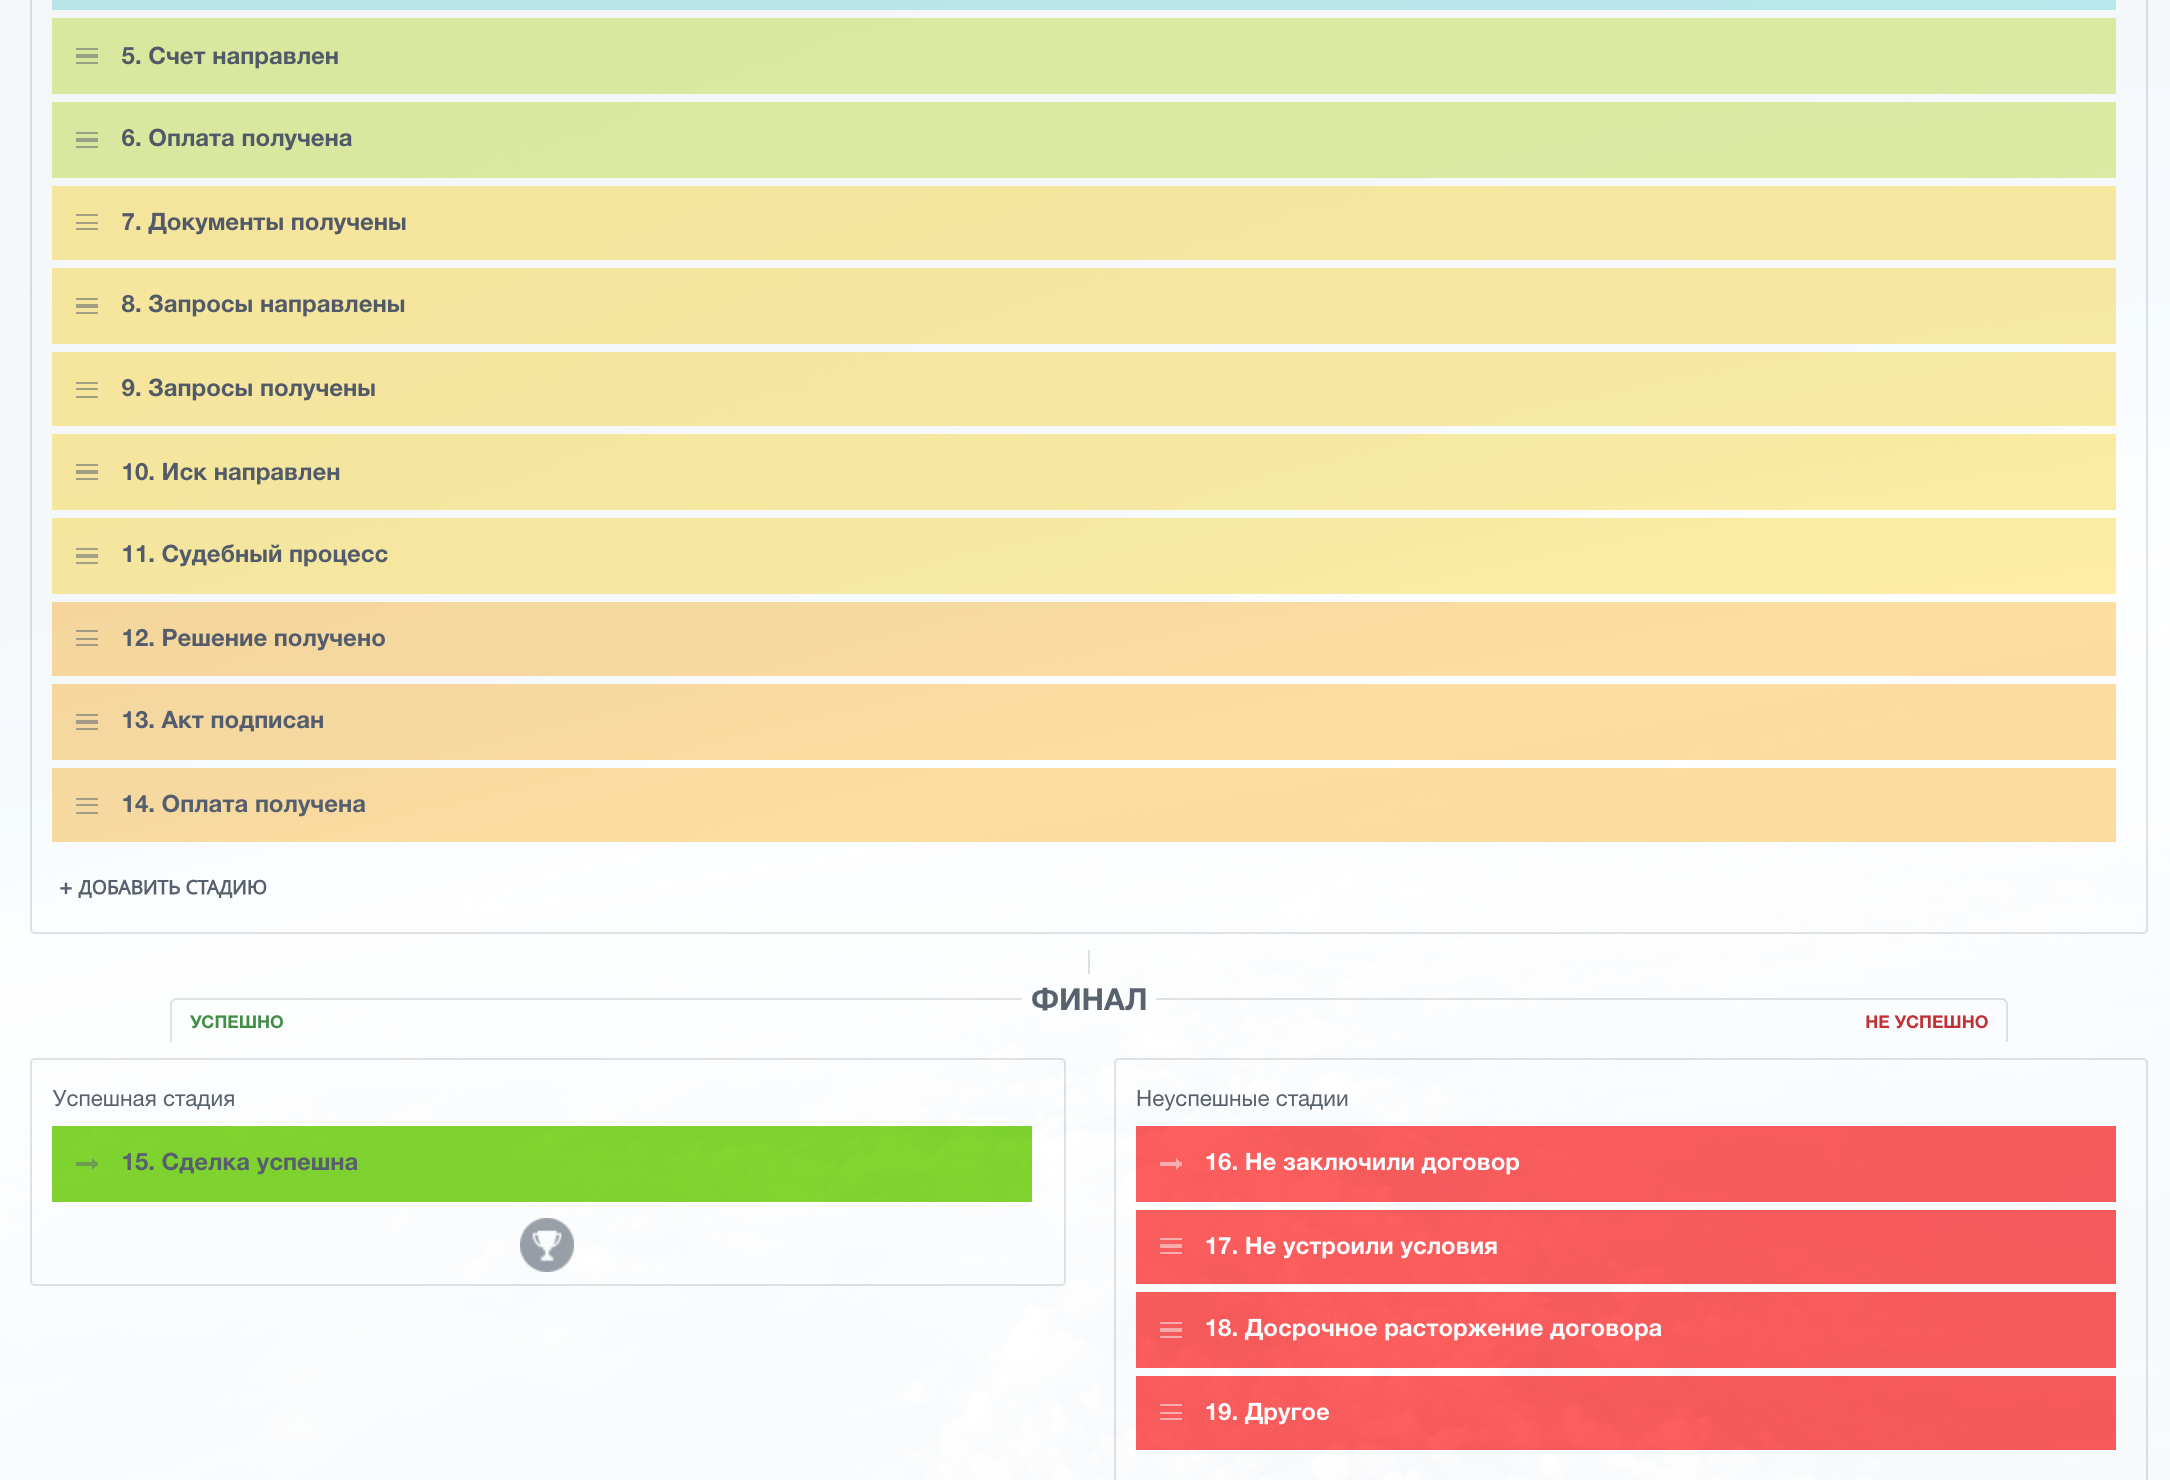
Task: Click the green Сделка успешна stage bar
Action: pyautogui.click(x=600, y=1163)
